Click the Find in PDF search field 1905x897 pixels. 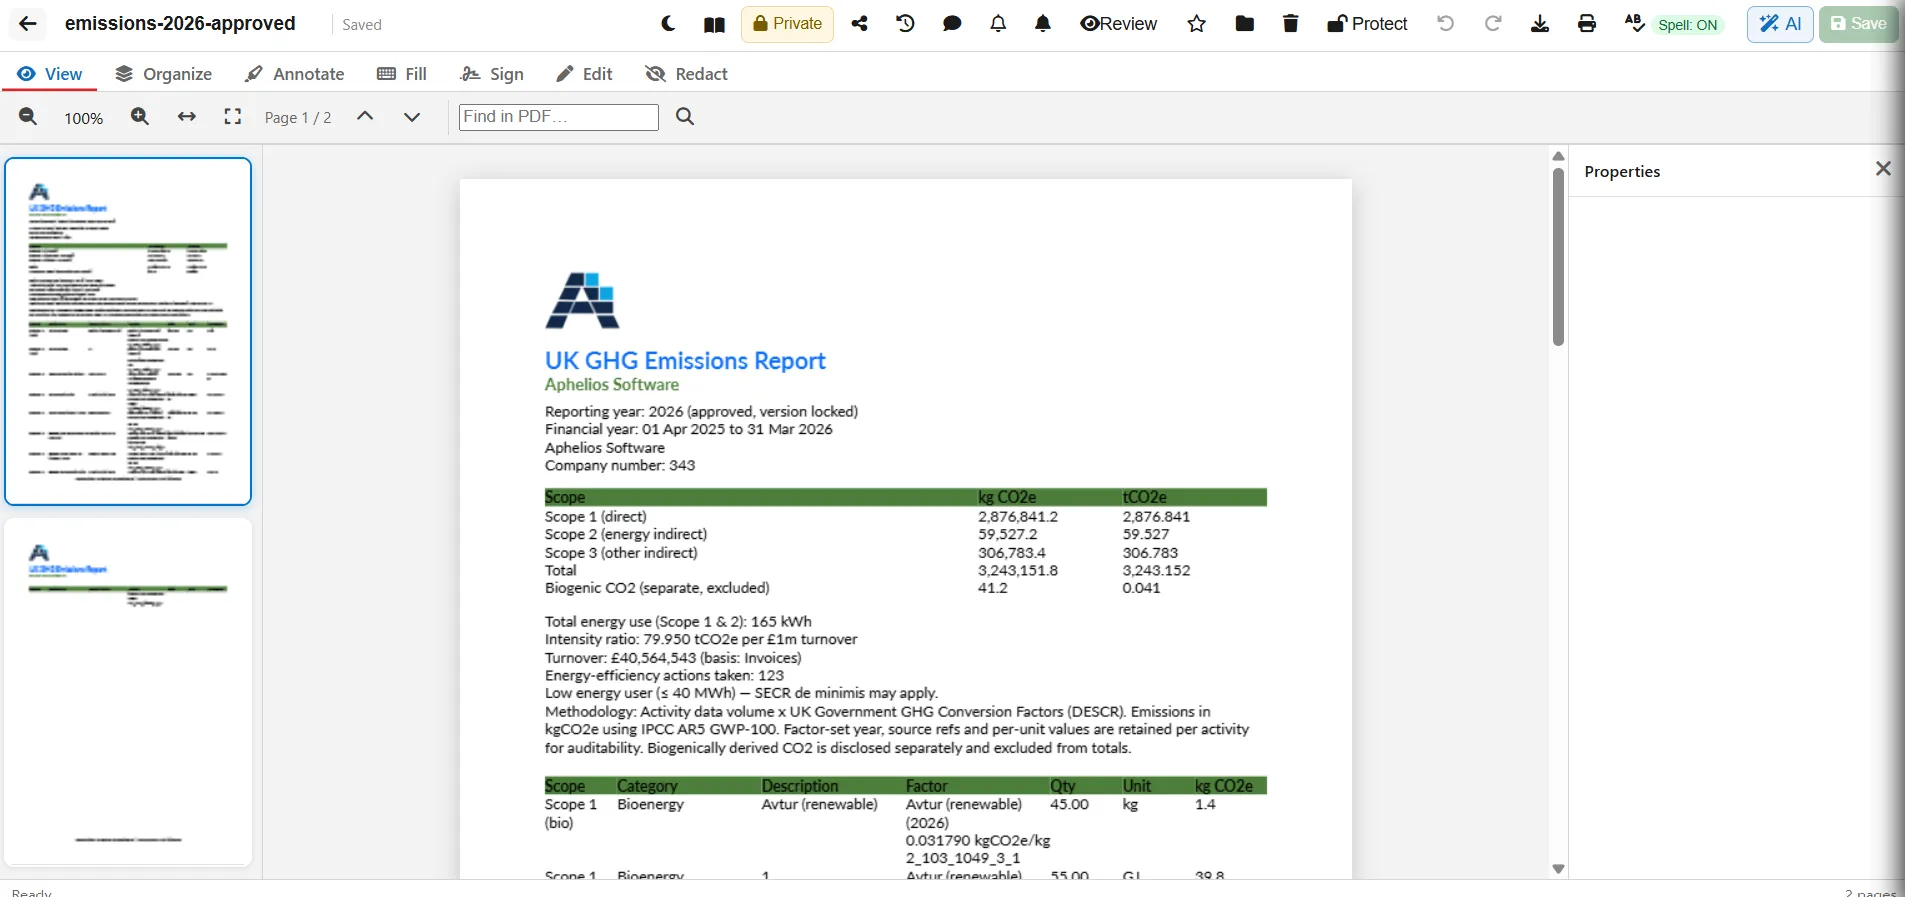point(558,117)
